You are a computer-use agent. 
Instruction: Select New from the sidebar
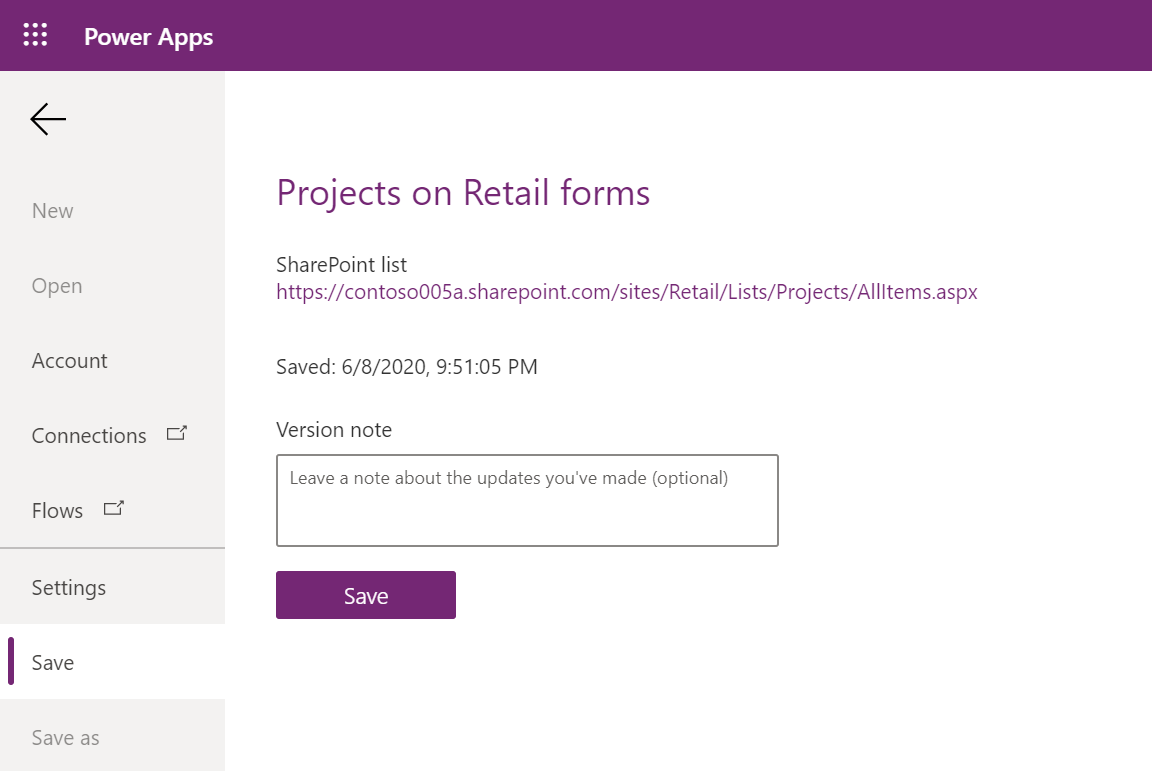tap(52, 210)
